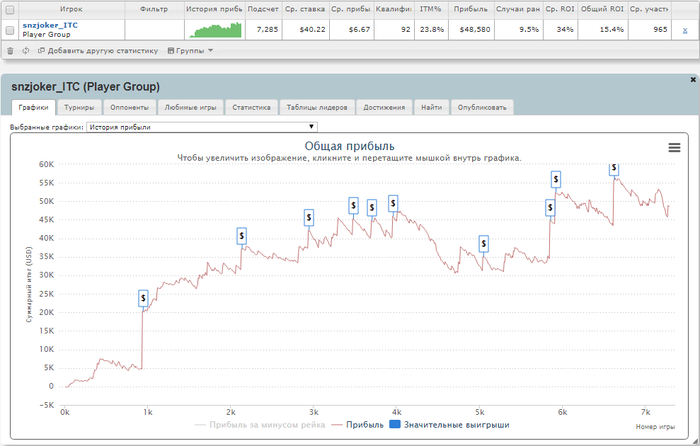This screenshot has height=446, width=700.
Task: Close the snzjoker_ITC panel with the x
Action: point(693,79)
